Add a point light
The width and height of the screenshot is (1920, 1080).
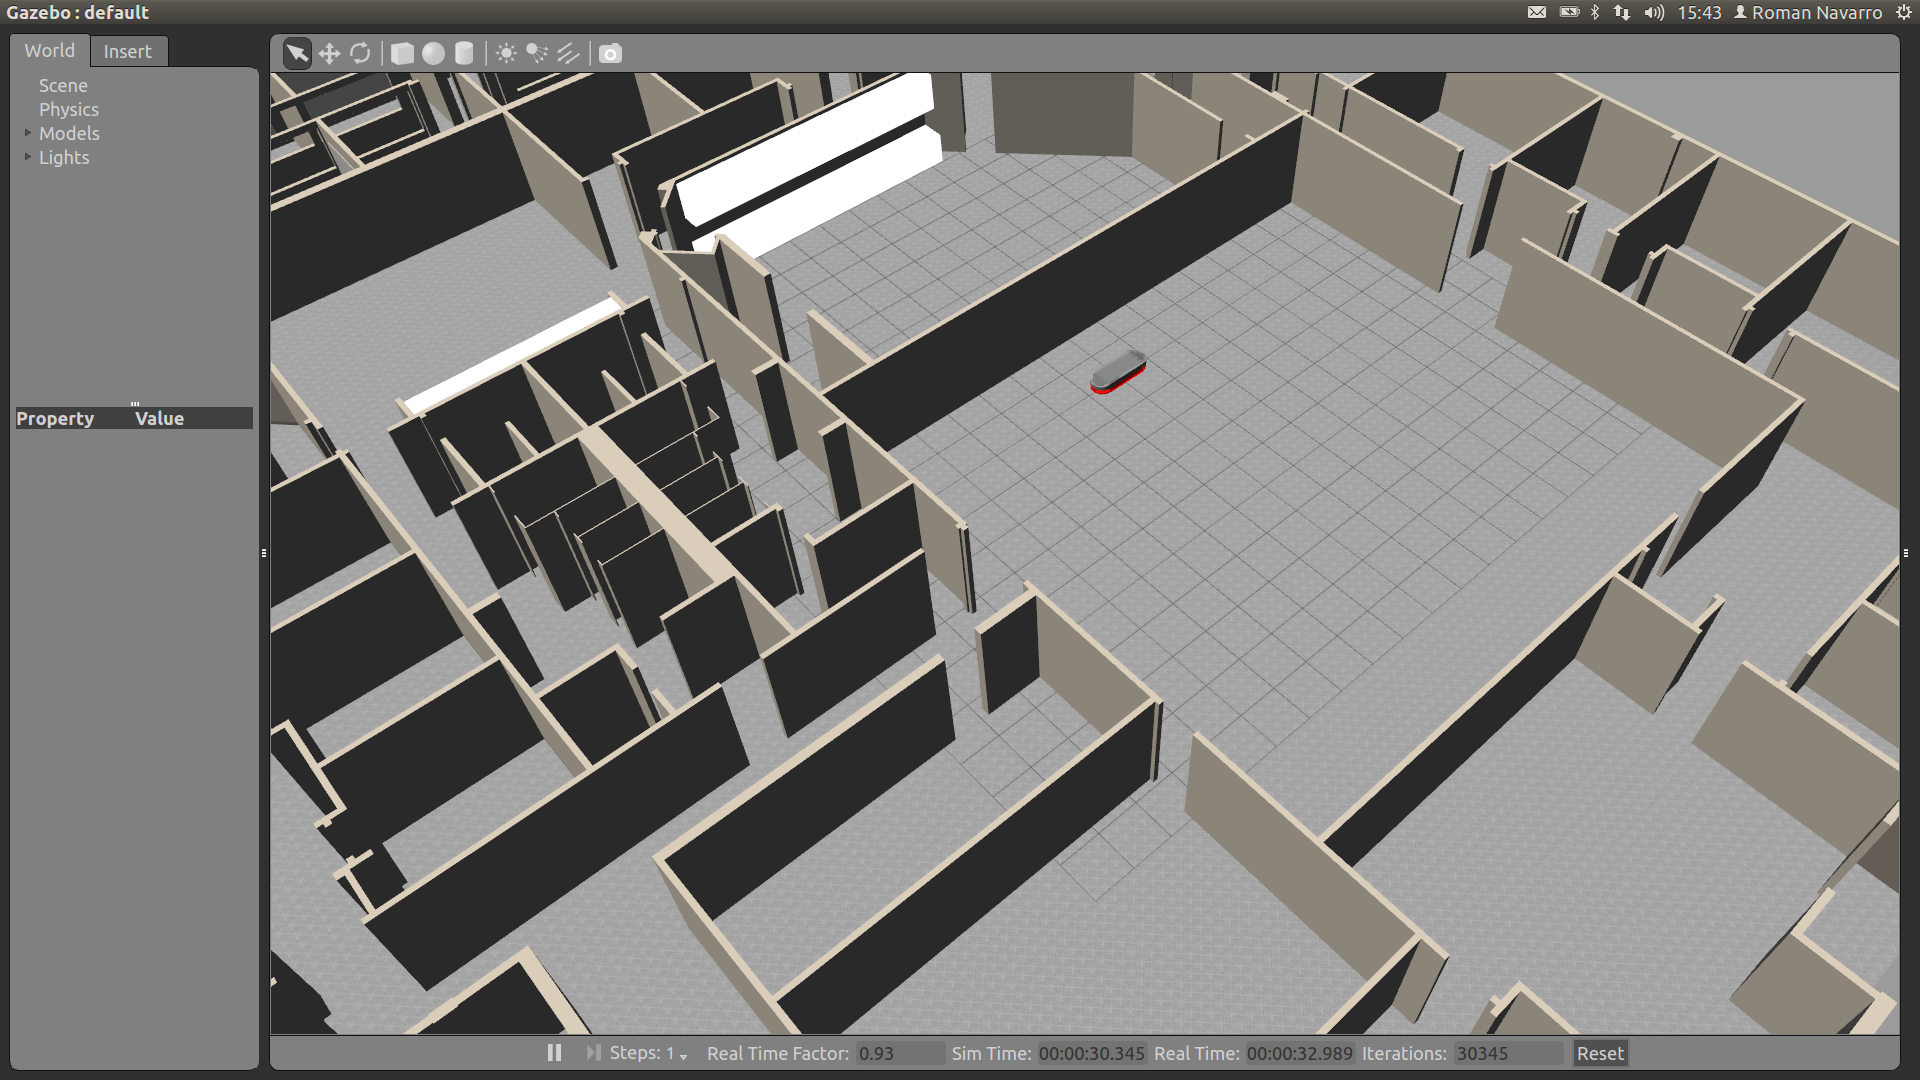pyautogui.click(x=506, y=53)
